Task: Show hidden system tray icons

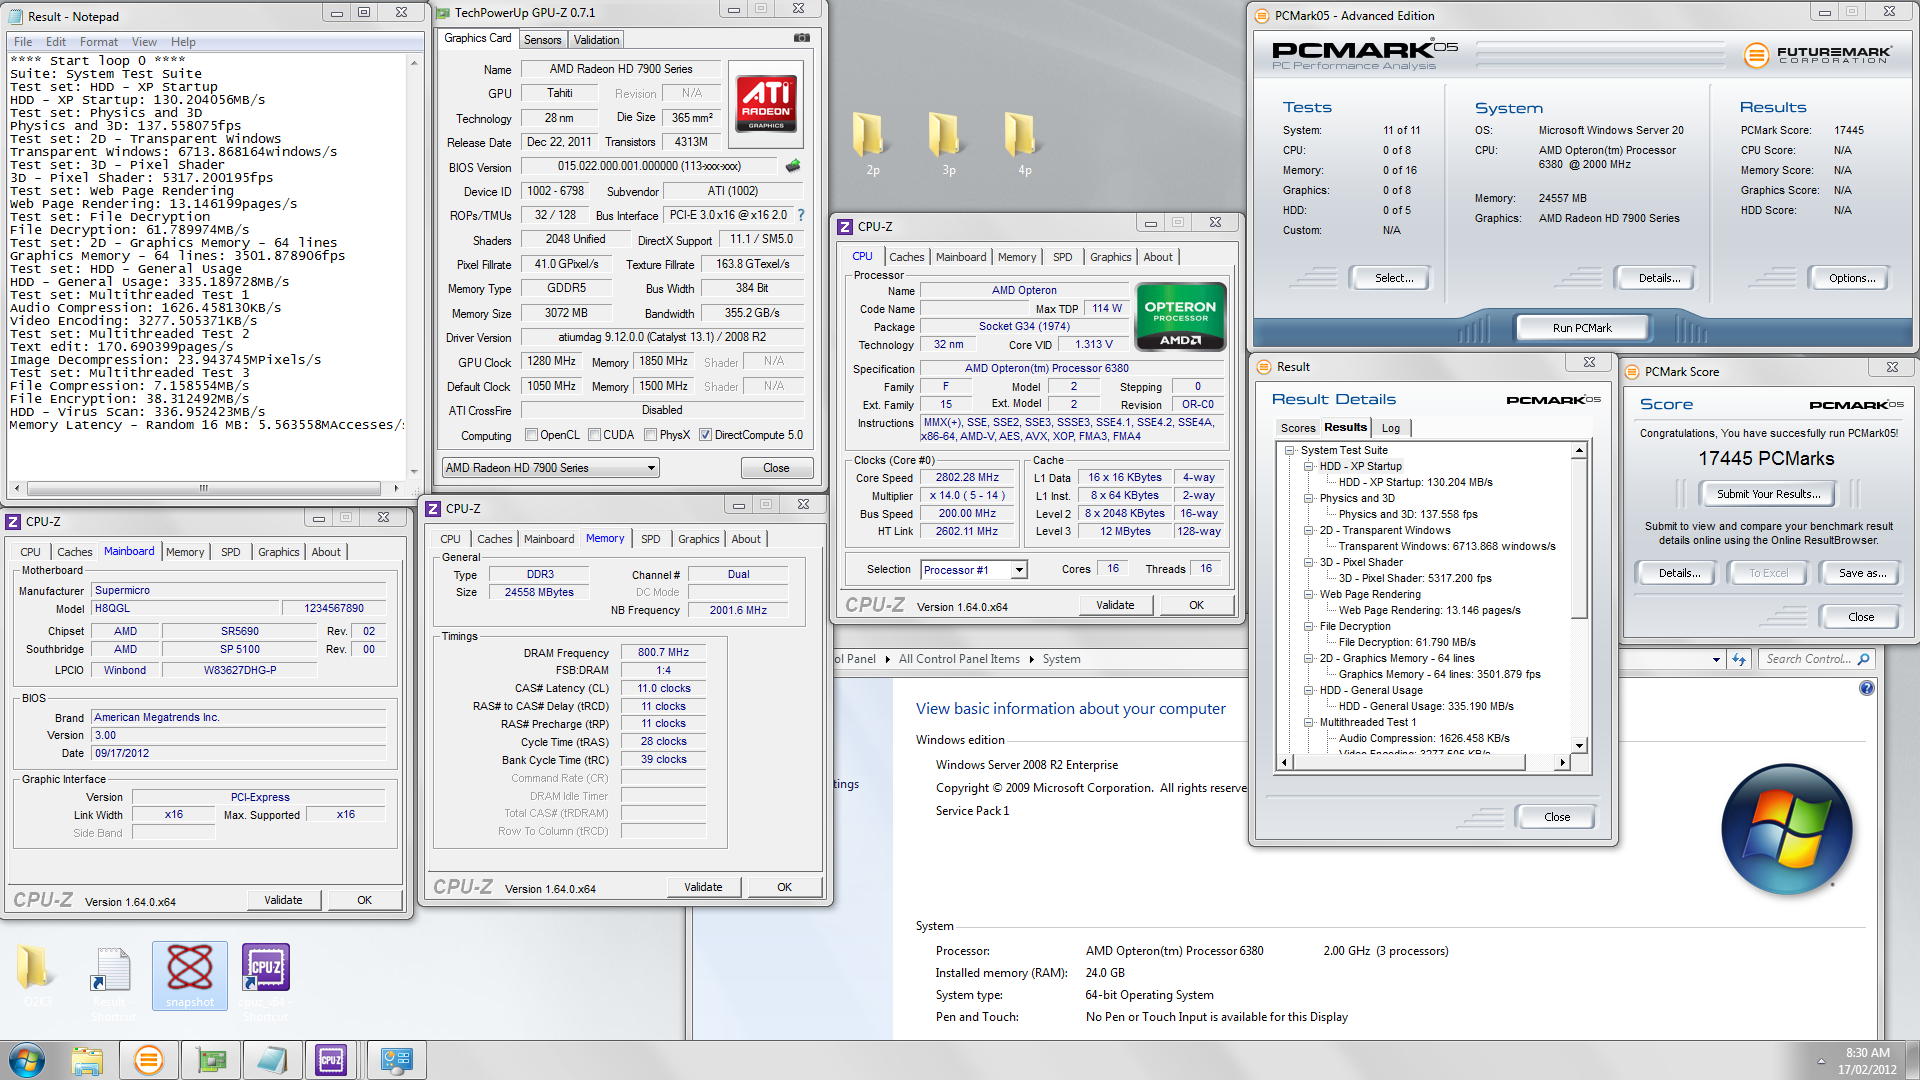Action: (x=1821, y=1060)
